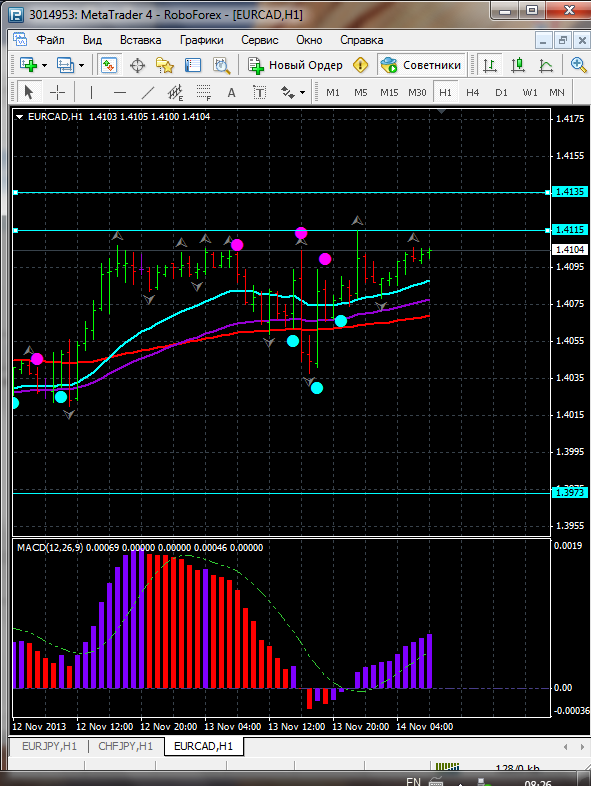Toggle the Market Watch window icon
Image resolution: width=600 pixels, height=786 pixels.
click(109, 65)
